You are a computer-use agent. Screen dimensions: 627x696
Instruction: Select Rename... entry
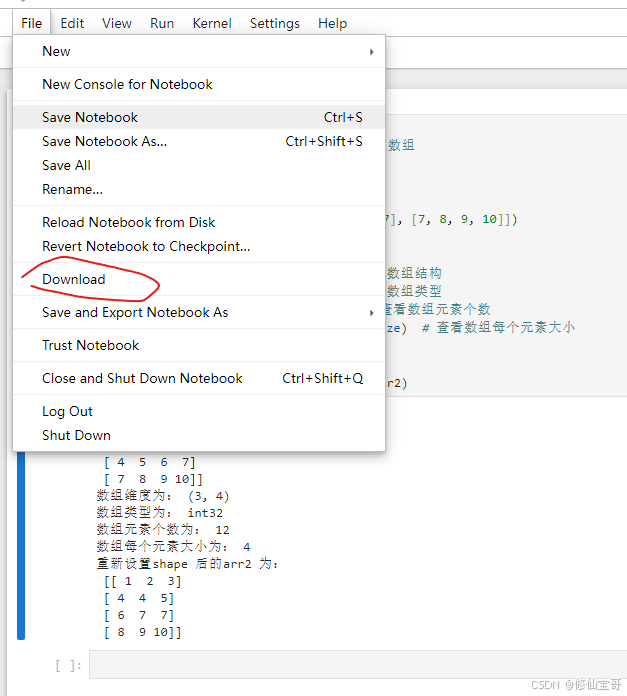coord(199,190)
